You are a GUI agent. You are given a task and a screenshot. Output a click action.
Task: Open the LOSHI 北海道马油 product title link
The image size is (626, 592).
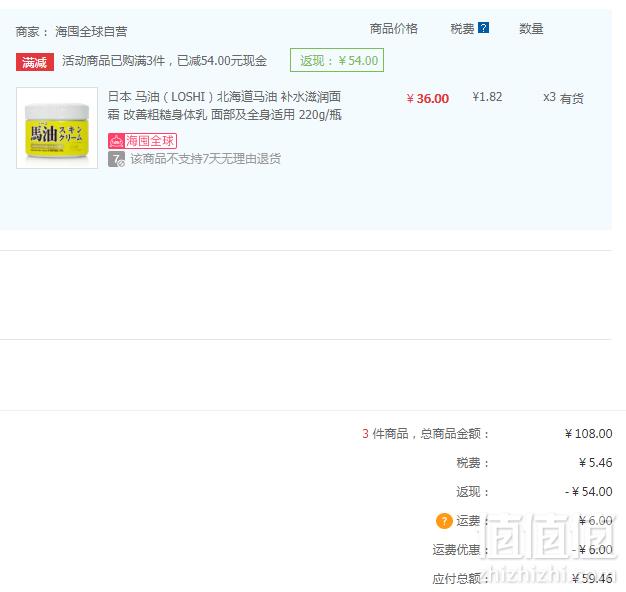(224, 106)
